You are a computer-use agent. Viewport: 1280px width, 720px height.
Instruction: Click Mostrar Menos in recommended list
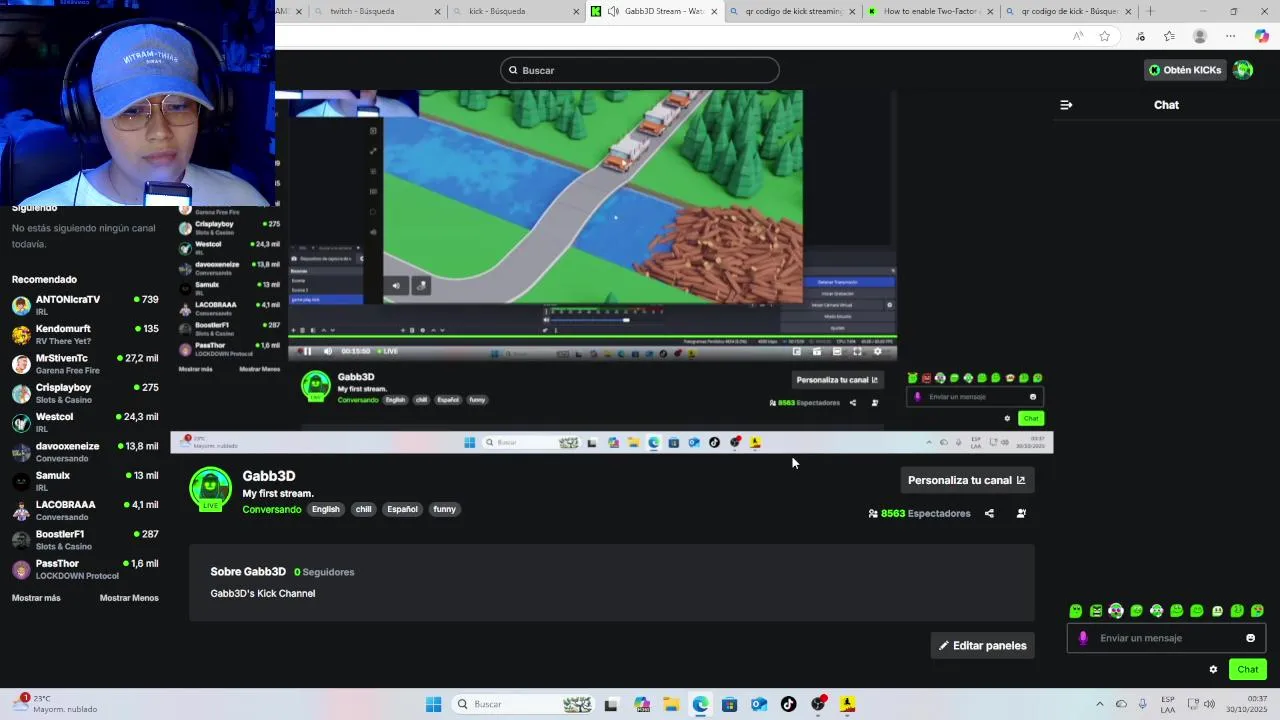[129, 598]
